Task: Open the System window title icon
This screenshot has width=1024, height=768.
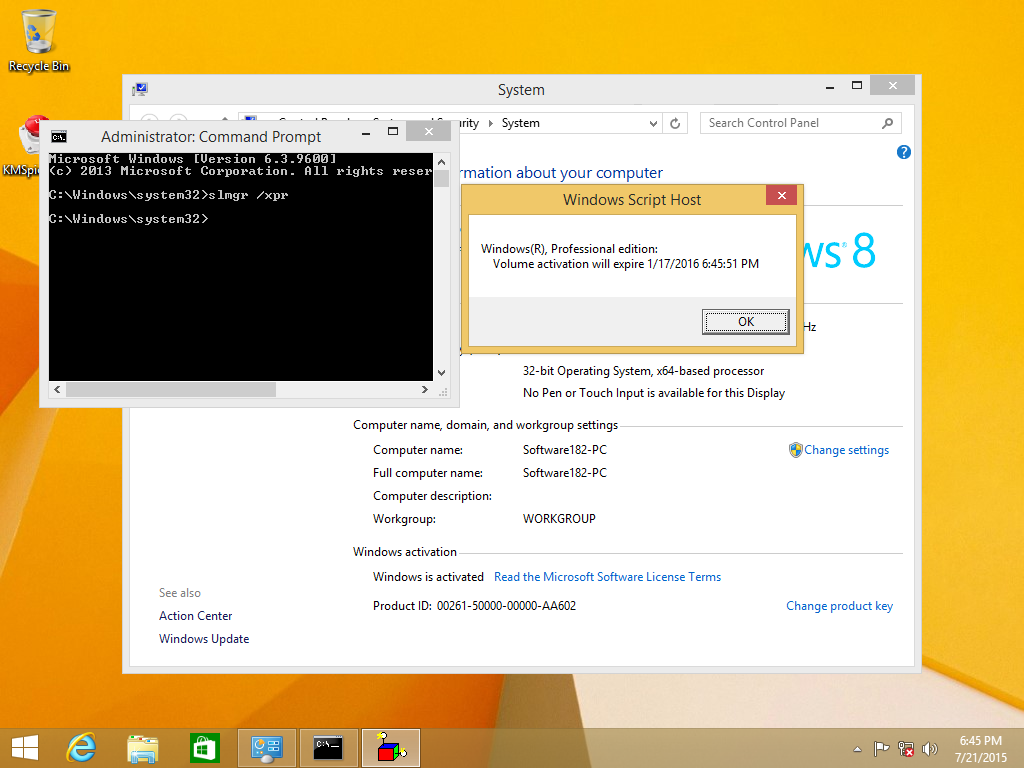Action: 140,89
